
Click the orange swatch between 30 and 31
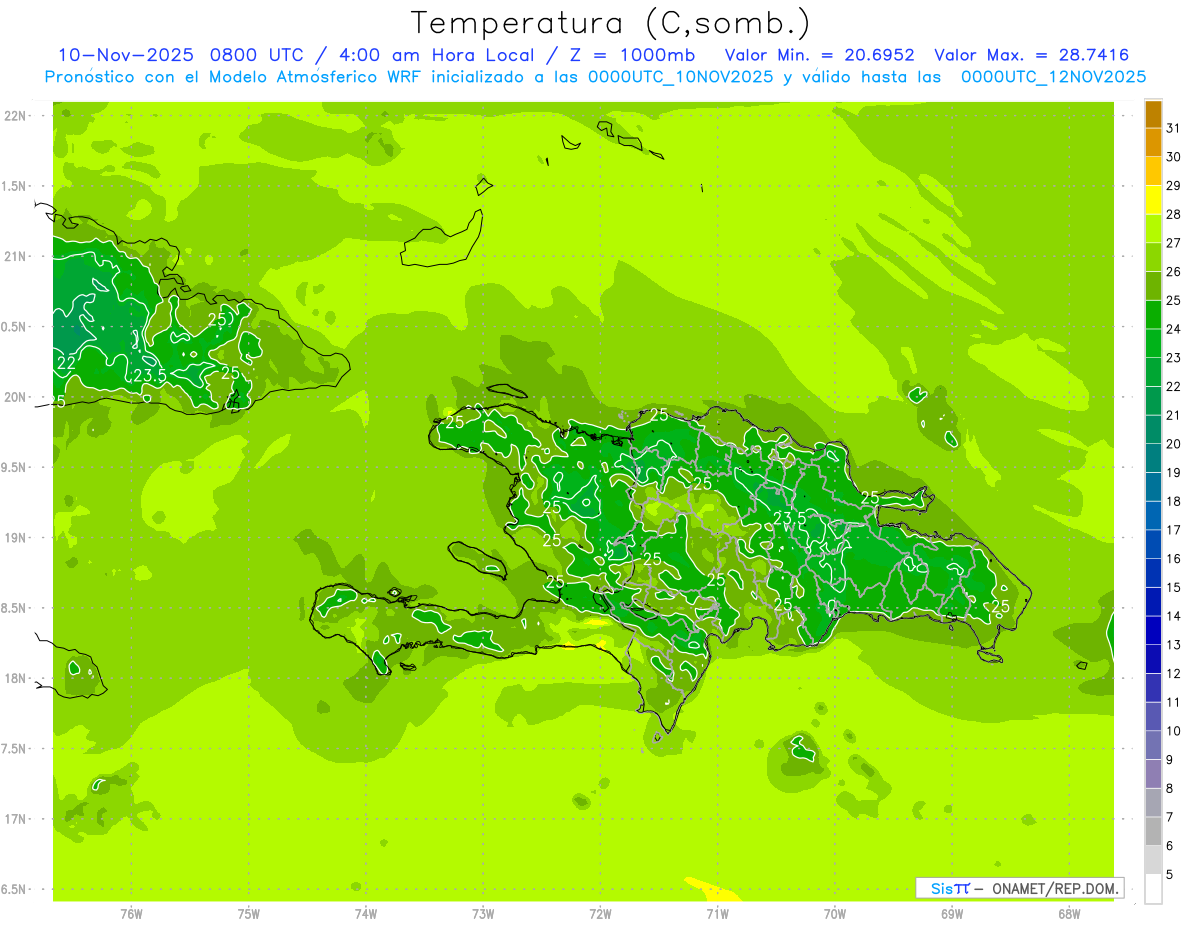pos(1153,143)
